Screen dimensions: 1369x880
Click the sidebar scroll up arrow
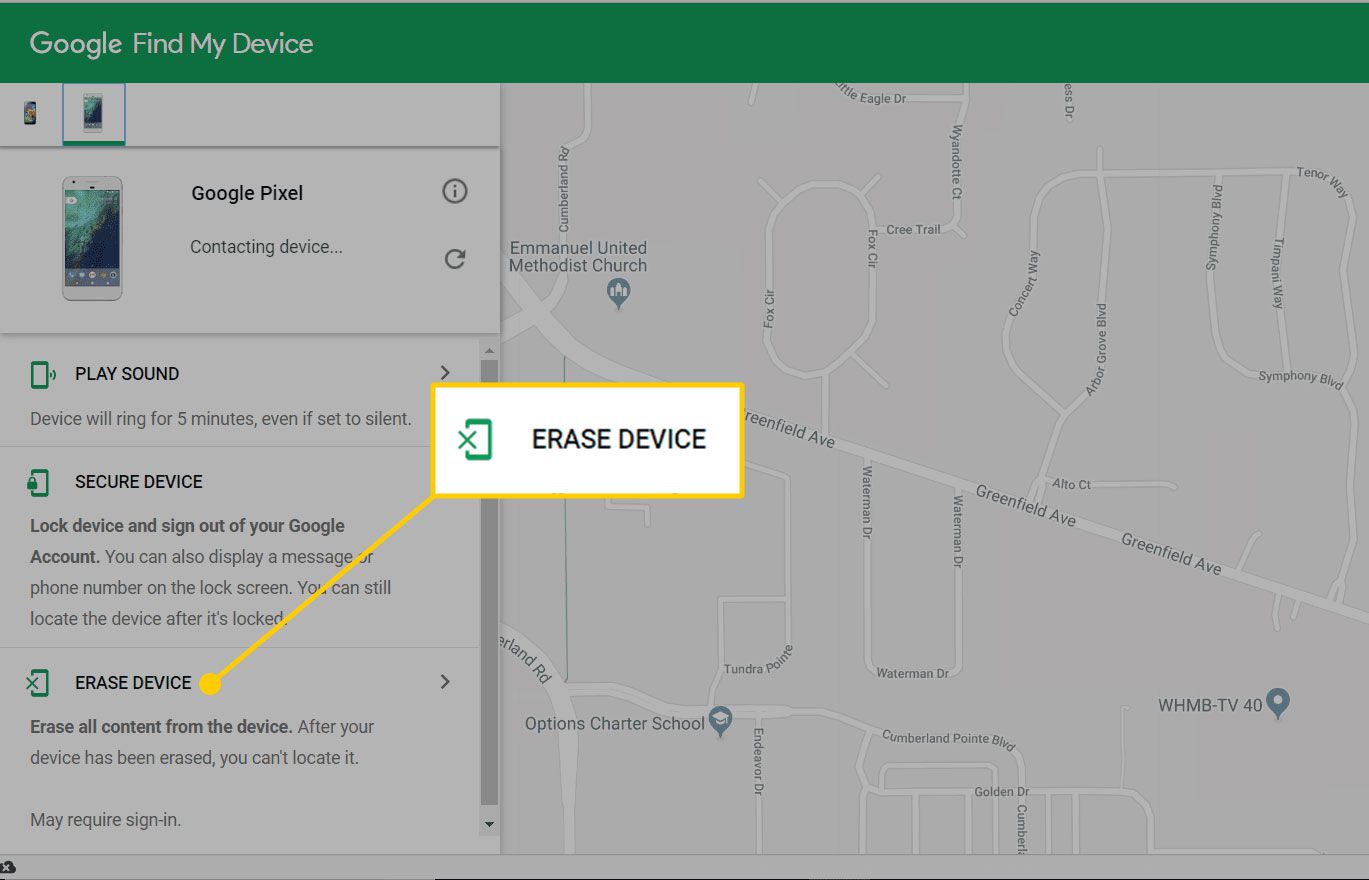point(489,350)
